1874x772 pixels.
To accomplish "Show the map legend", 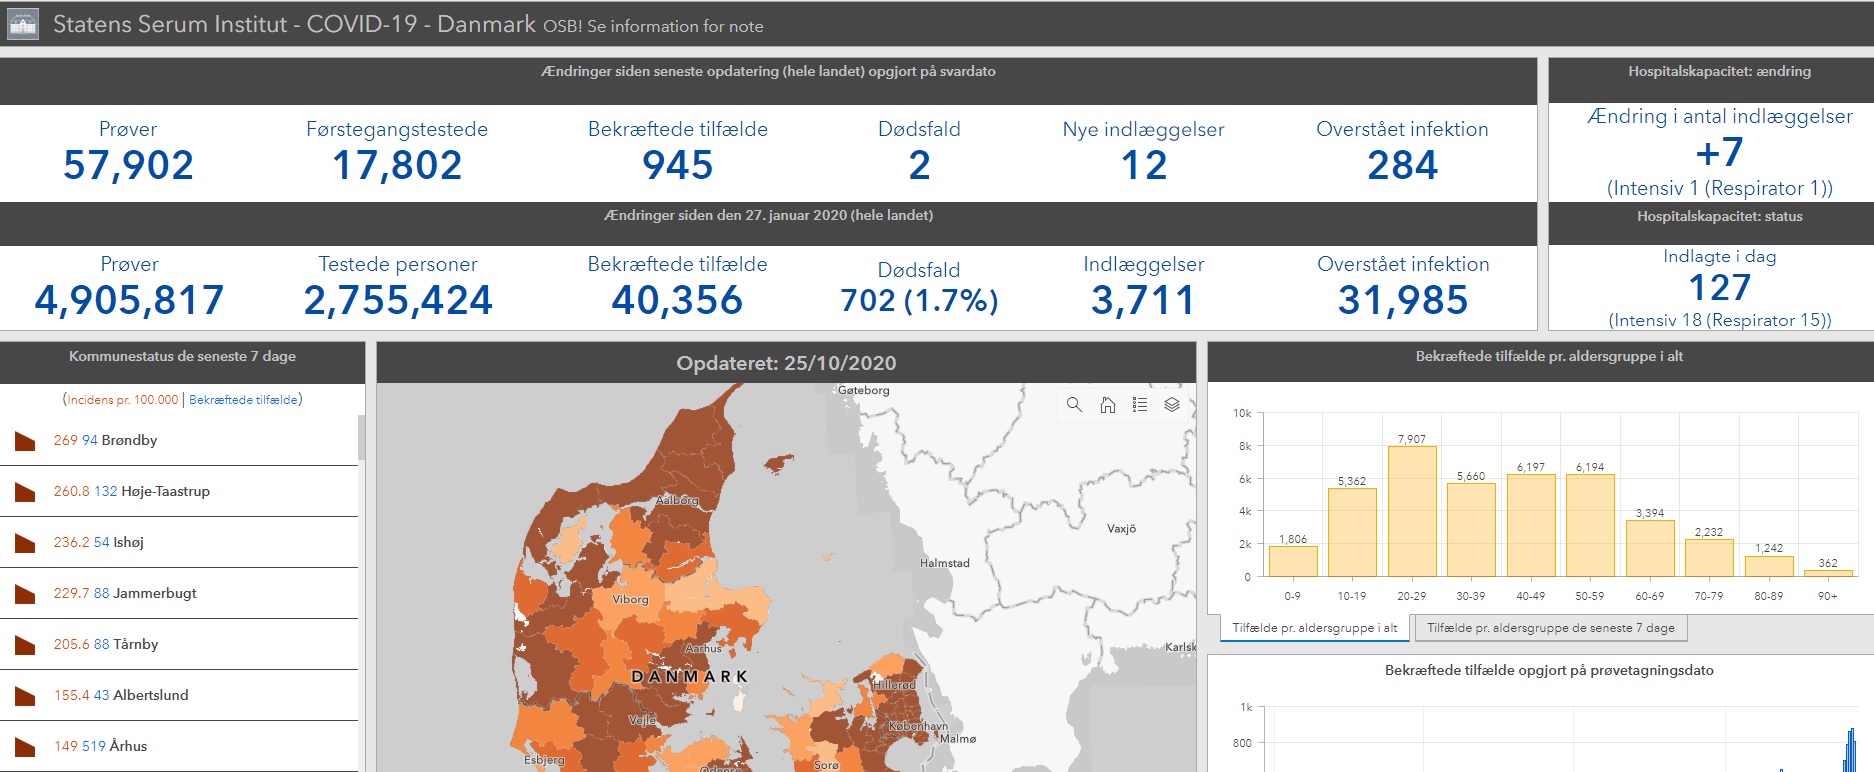I will click(x=1140, y=405).
